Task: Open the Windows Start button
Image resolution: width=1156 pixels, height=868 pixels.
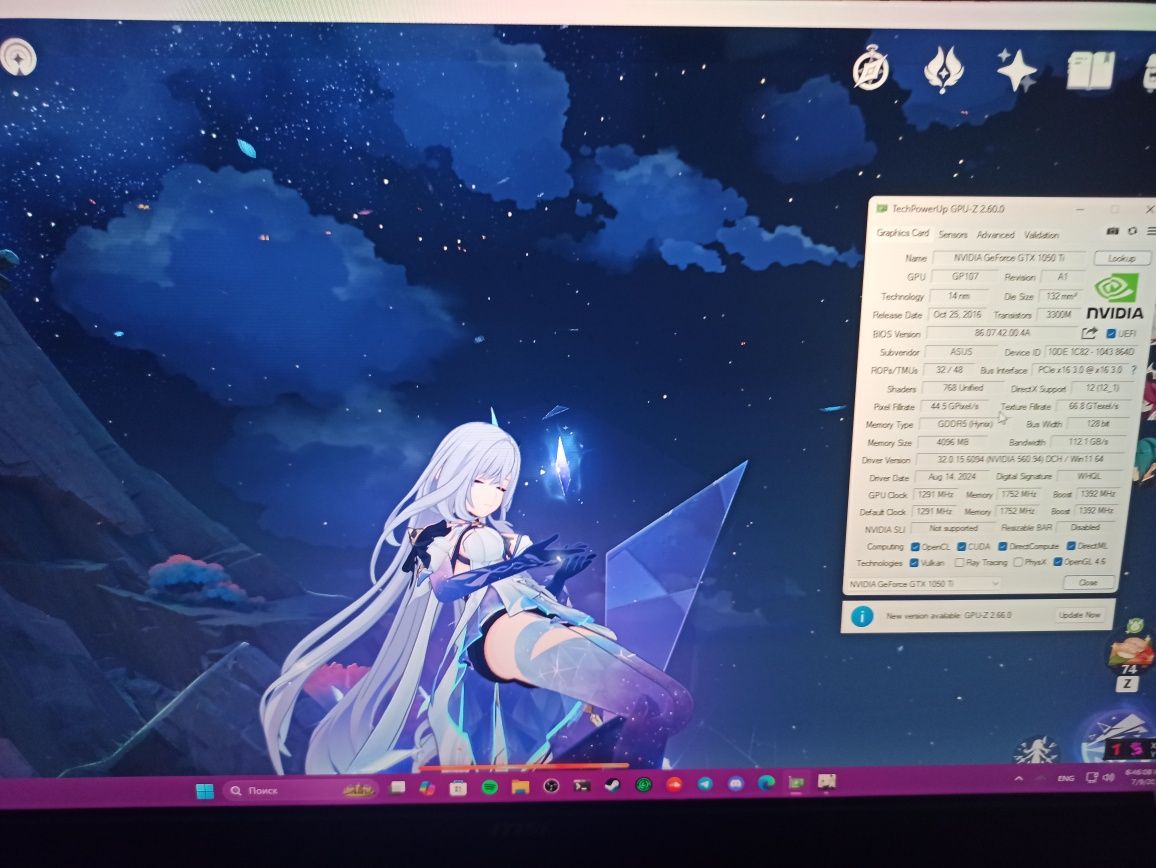Action: 205,791
